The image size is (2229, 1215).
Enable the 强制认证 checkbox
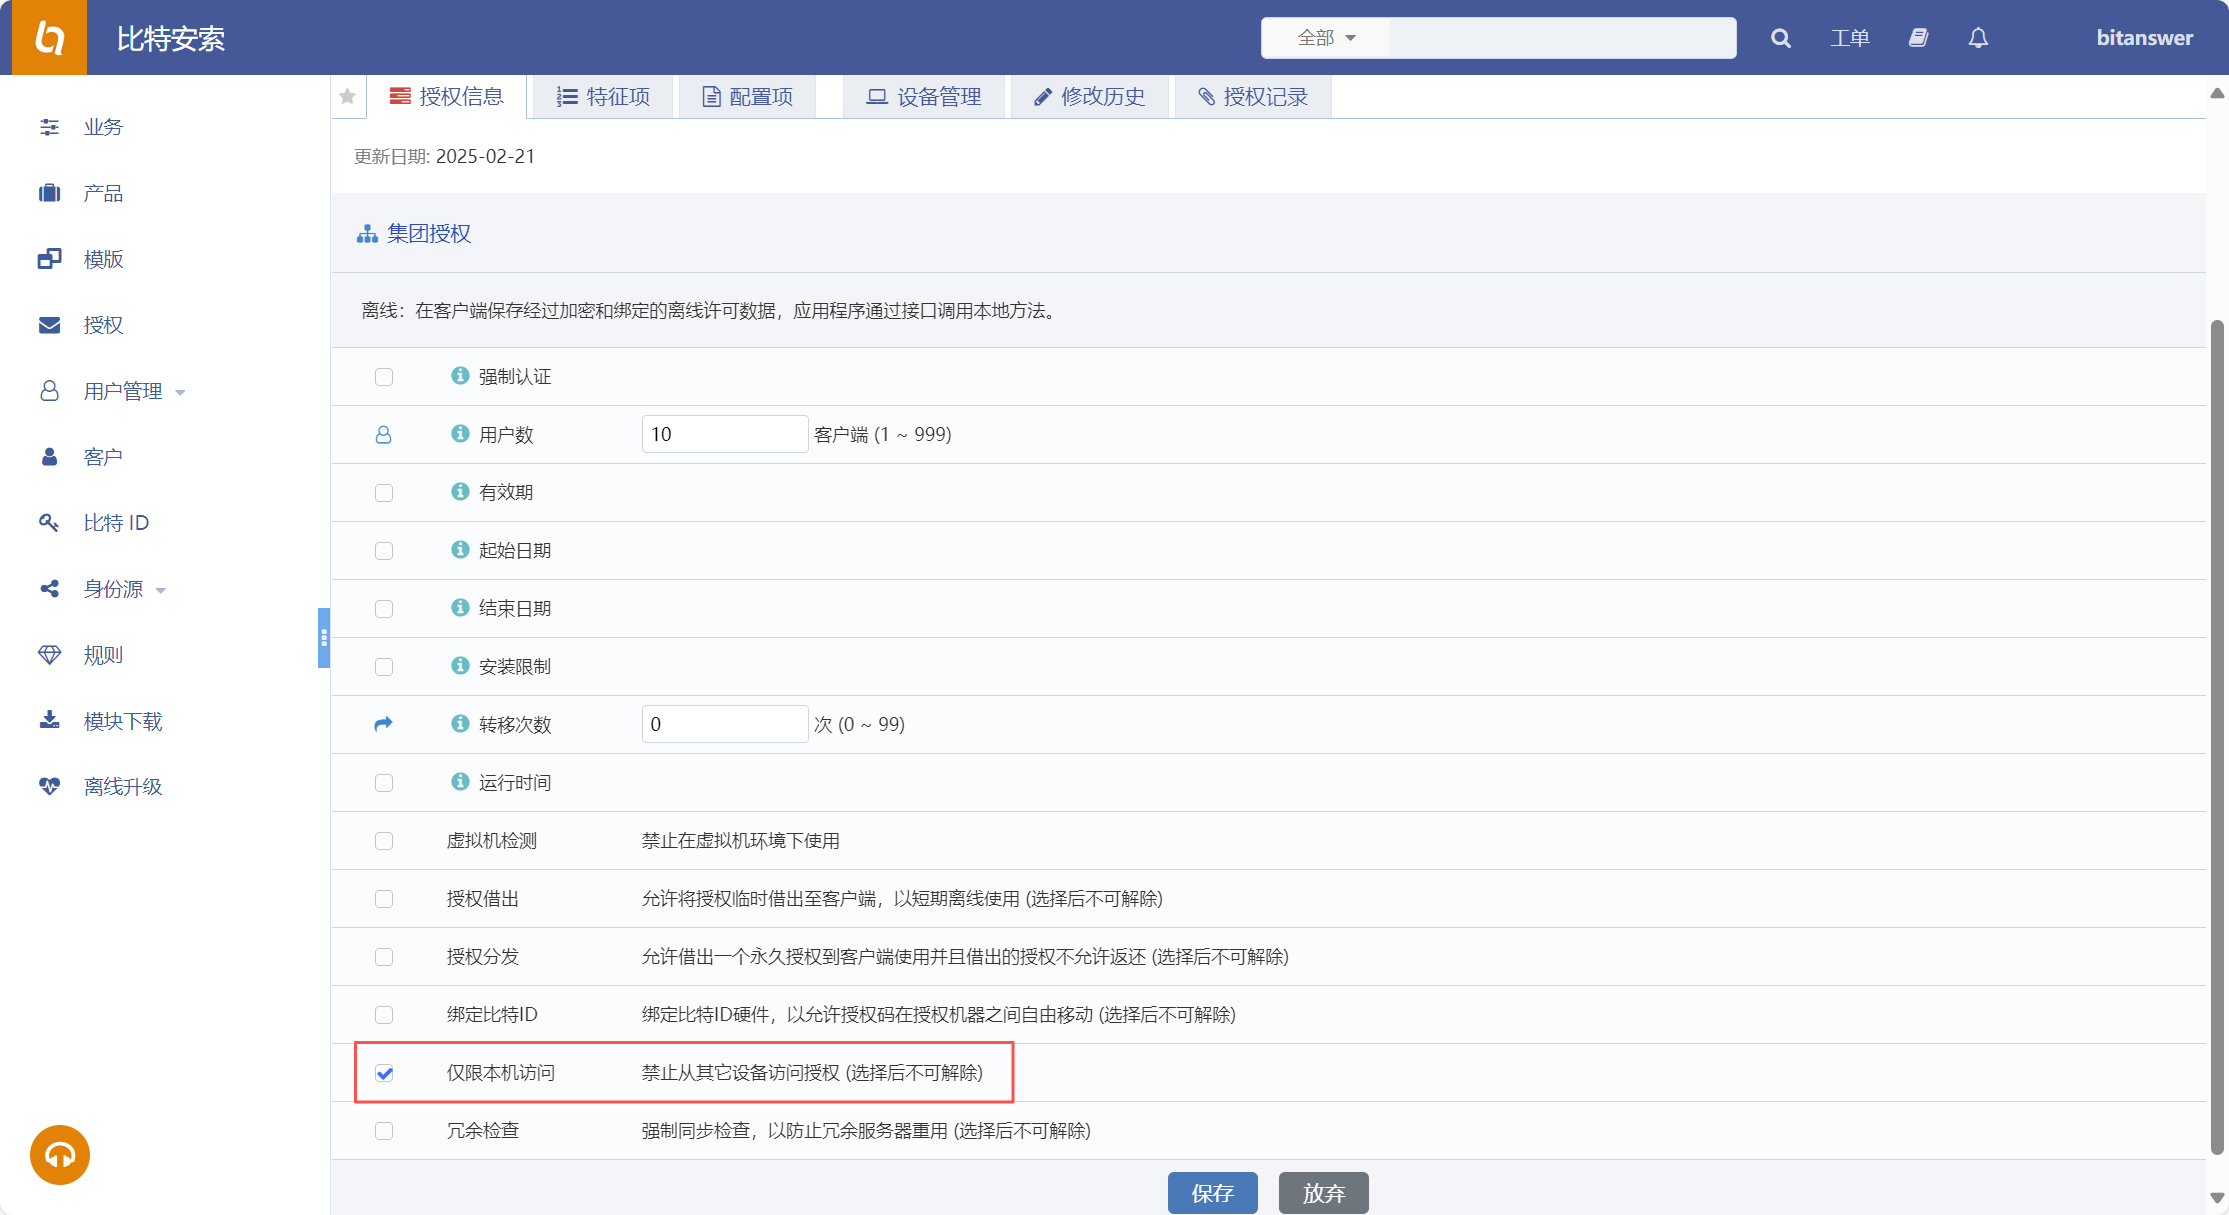tap(384, 377)
